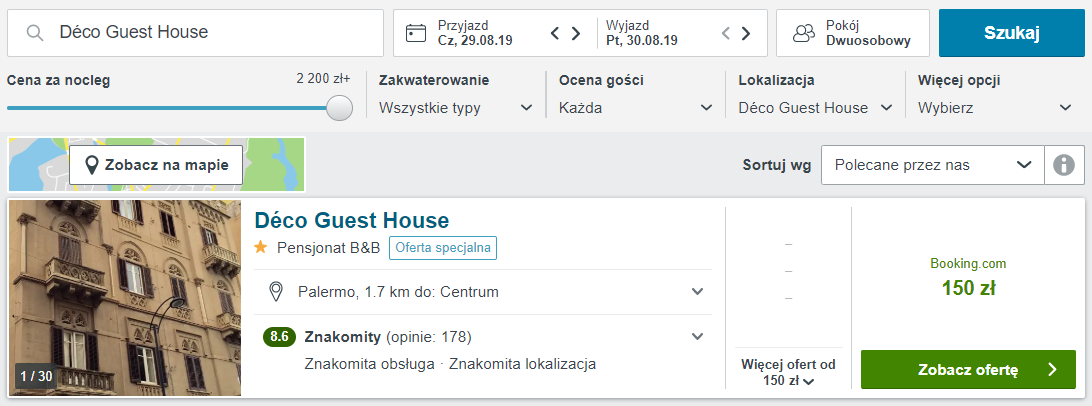
Task: Click the guests room type icon
Action: tap(804, 33)
